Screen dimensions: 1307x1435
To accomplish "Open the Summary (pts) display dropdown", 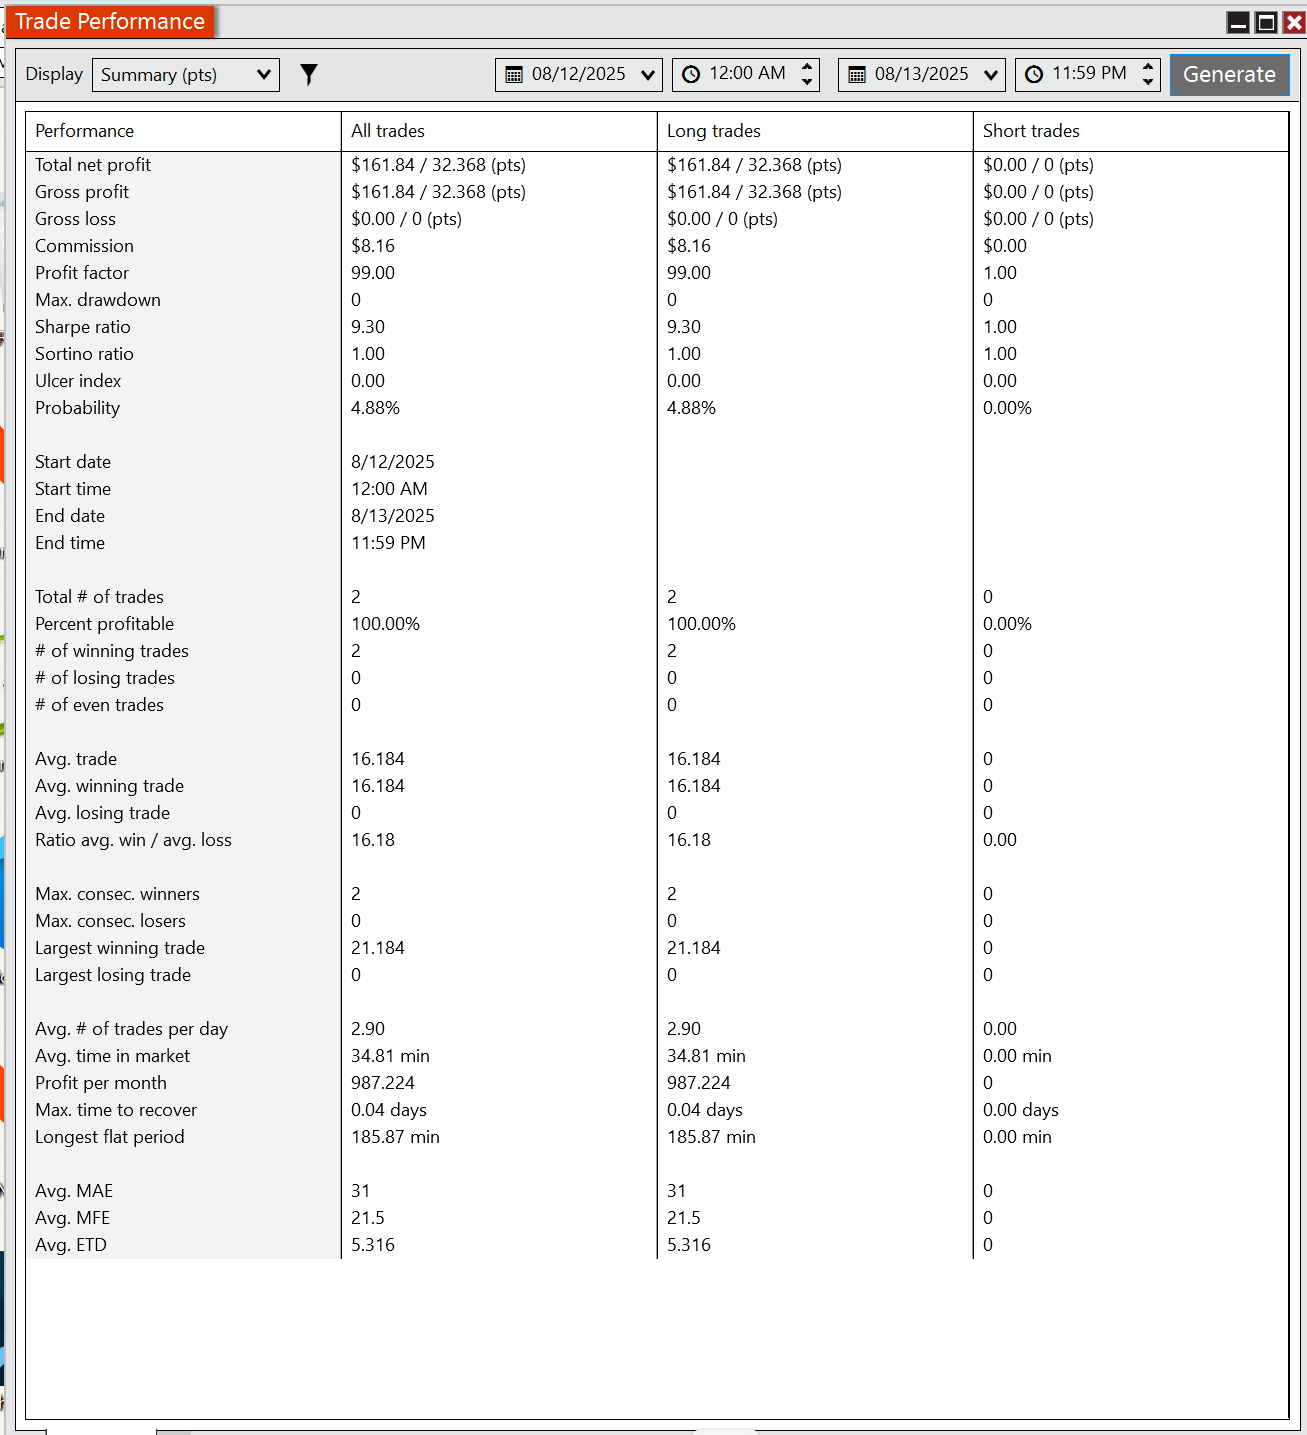I will coord(186,75).
